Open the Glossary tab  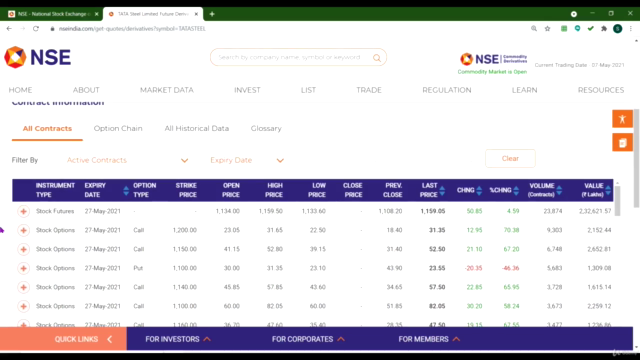point(266,129)
